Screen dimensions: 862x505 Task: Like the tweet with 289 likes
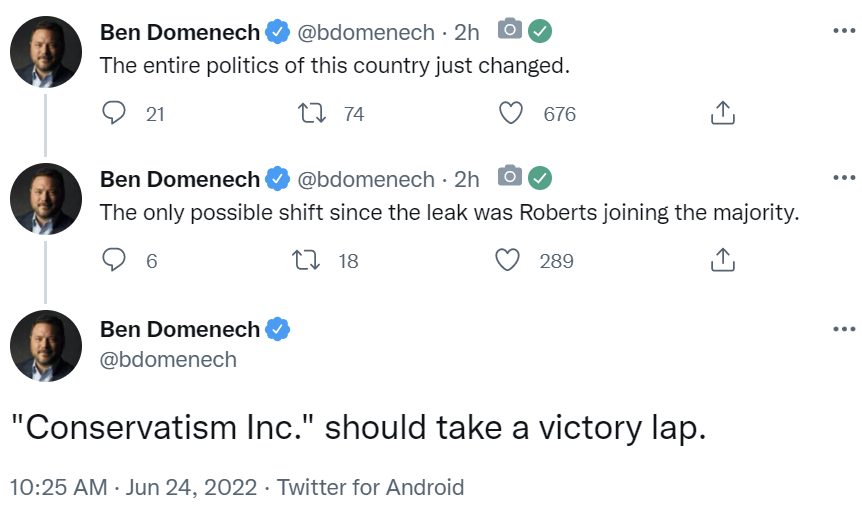click(x=507, y=260)
